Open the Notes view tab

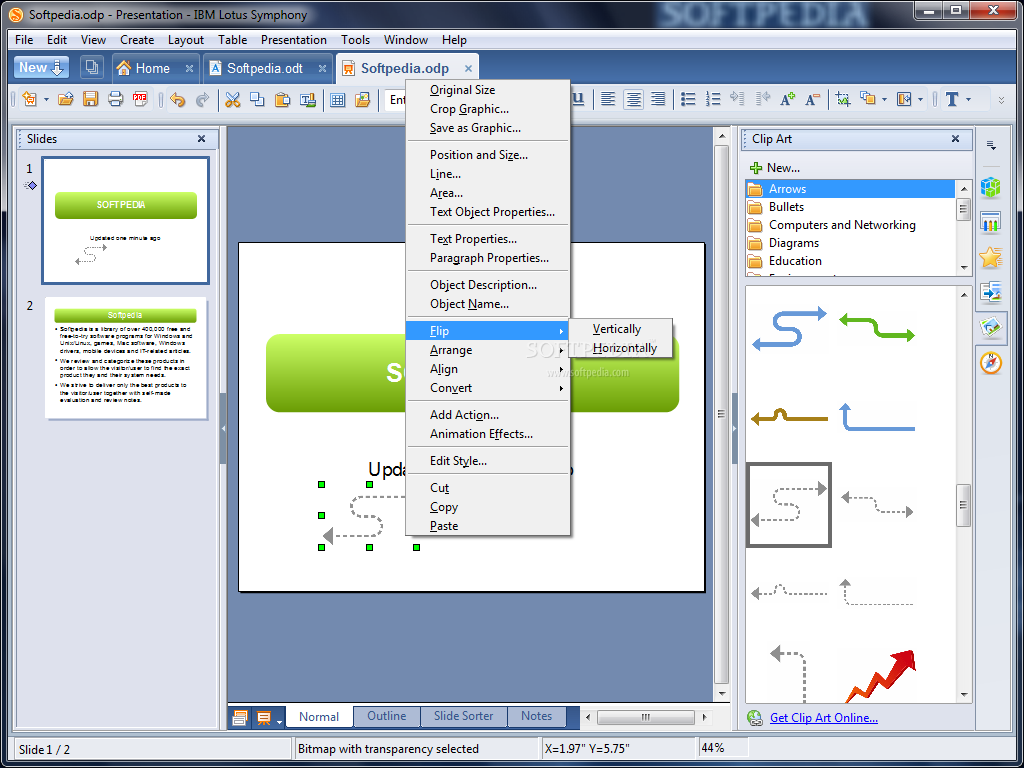[x=536, y=716]
